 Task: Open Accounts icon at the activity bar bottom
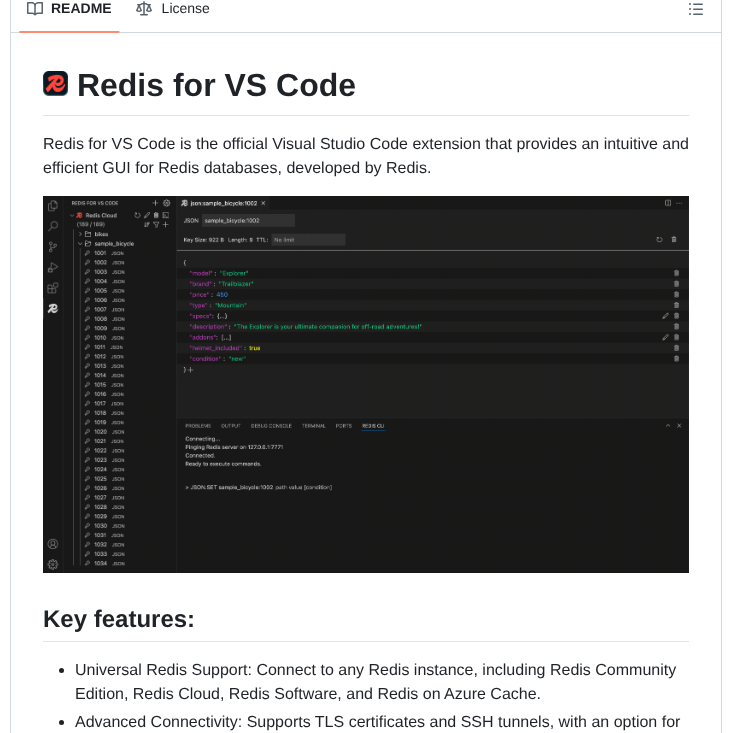click(53, 544)
